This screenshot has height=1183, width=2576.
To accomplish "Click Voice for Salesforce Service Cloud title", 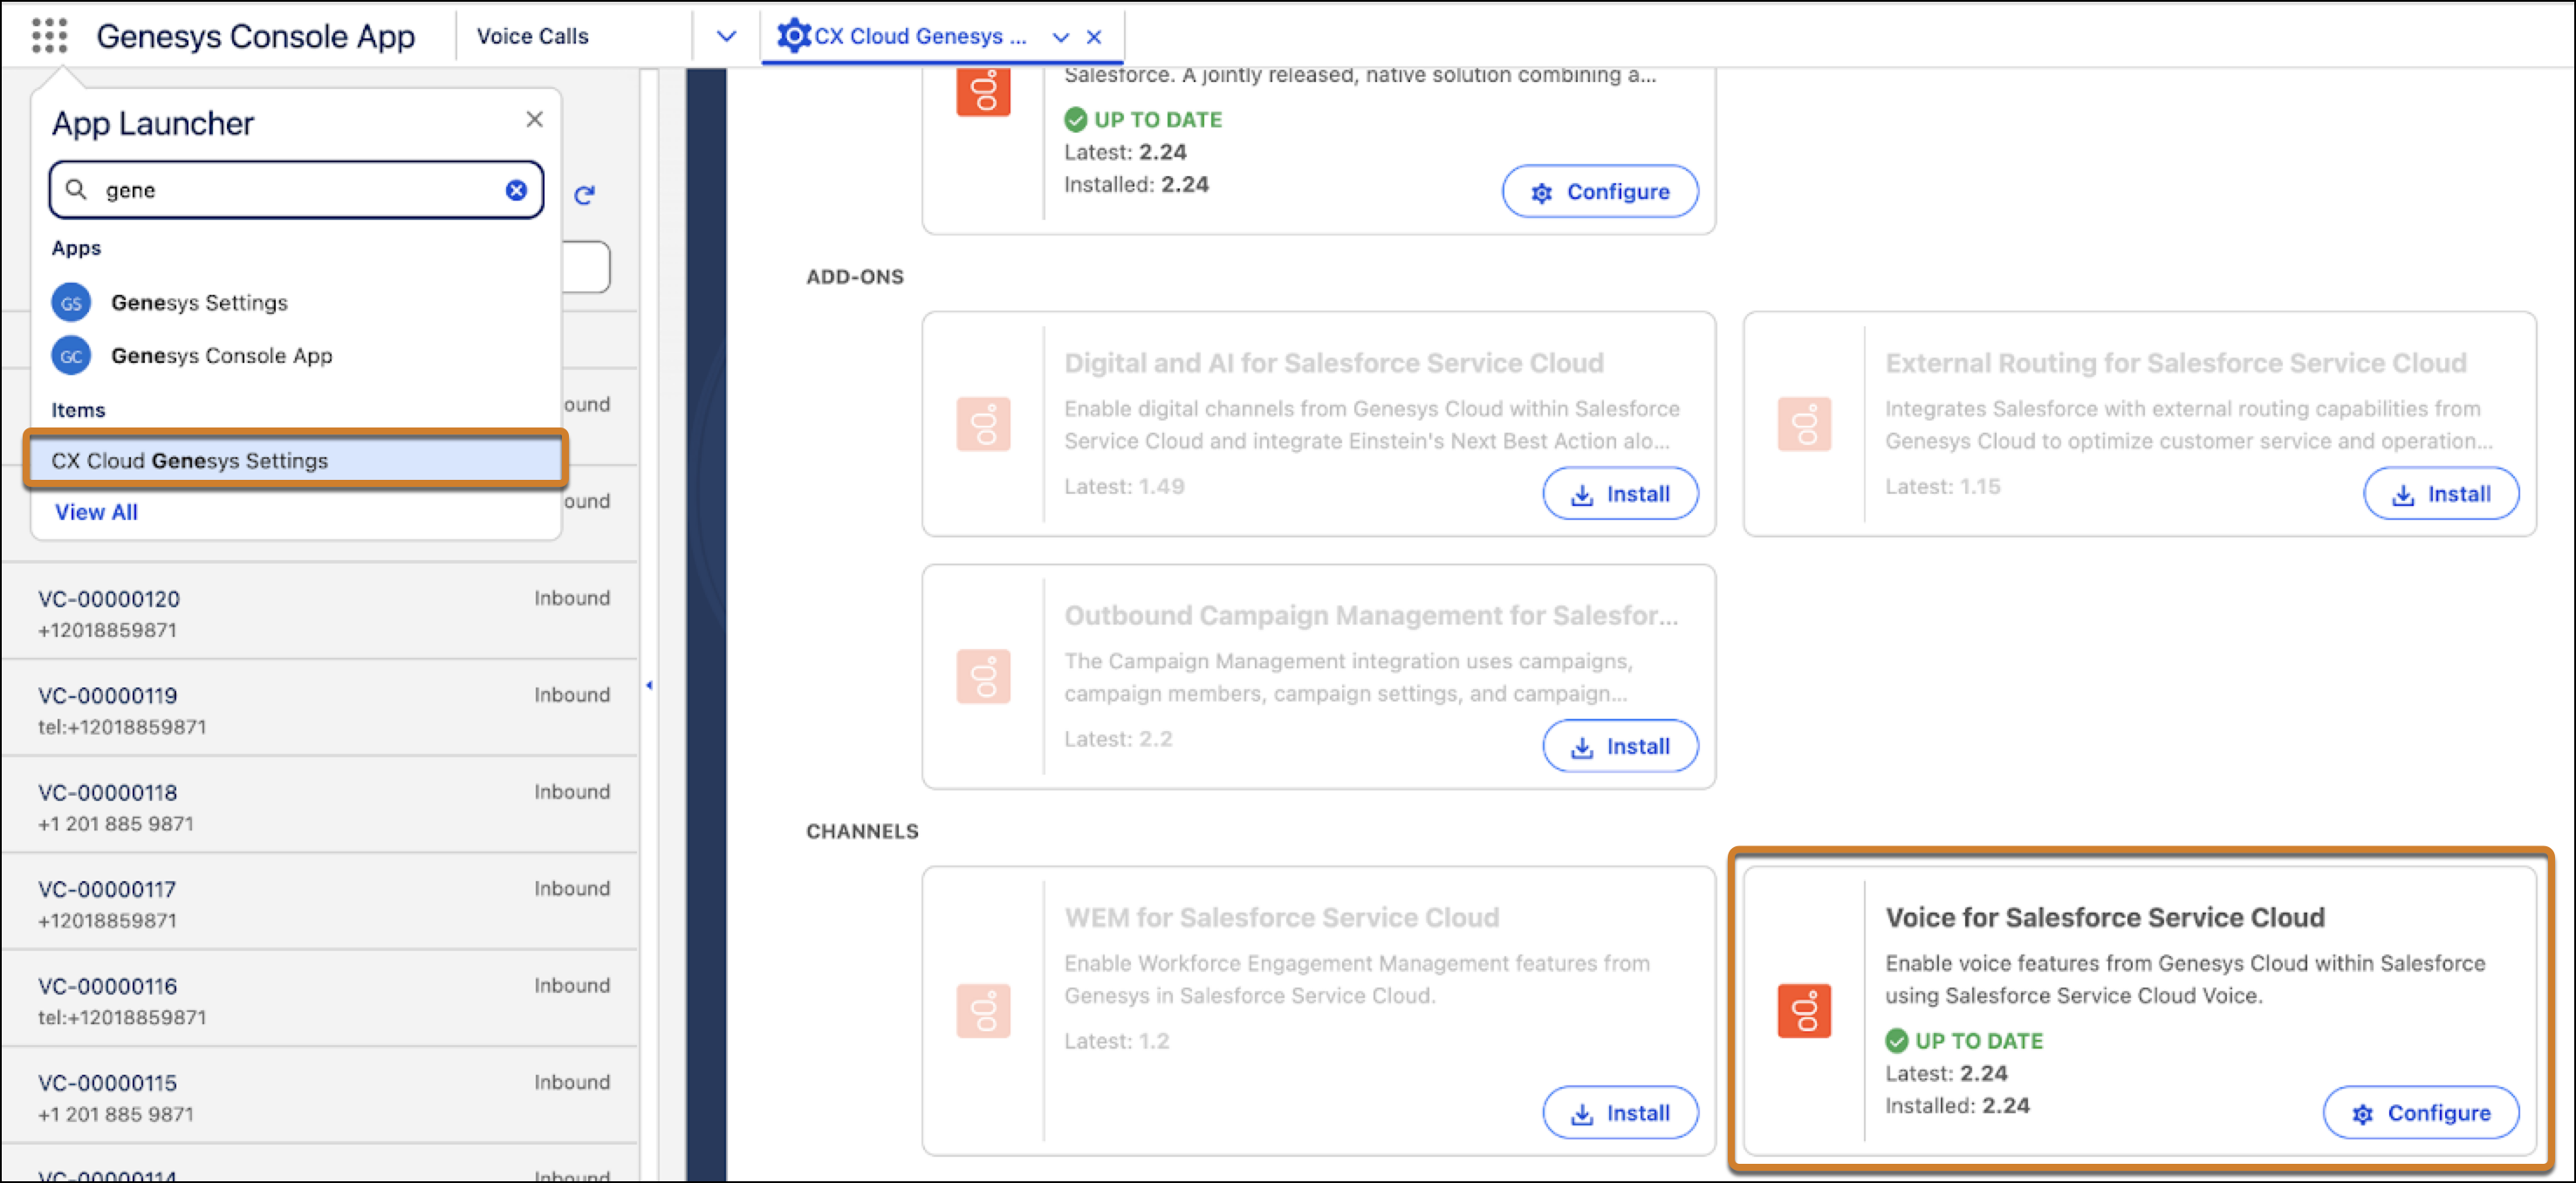I will pyautogui.click(x=2104, y=917).
